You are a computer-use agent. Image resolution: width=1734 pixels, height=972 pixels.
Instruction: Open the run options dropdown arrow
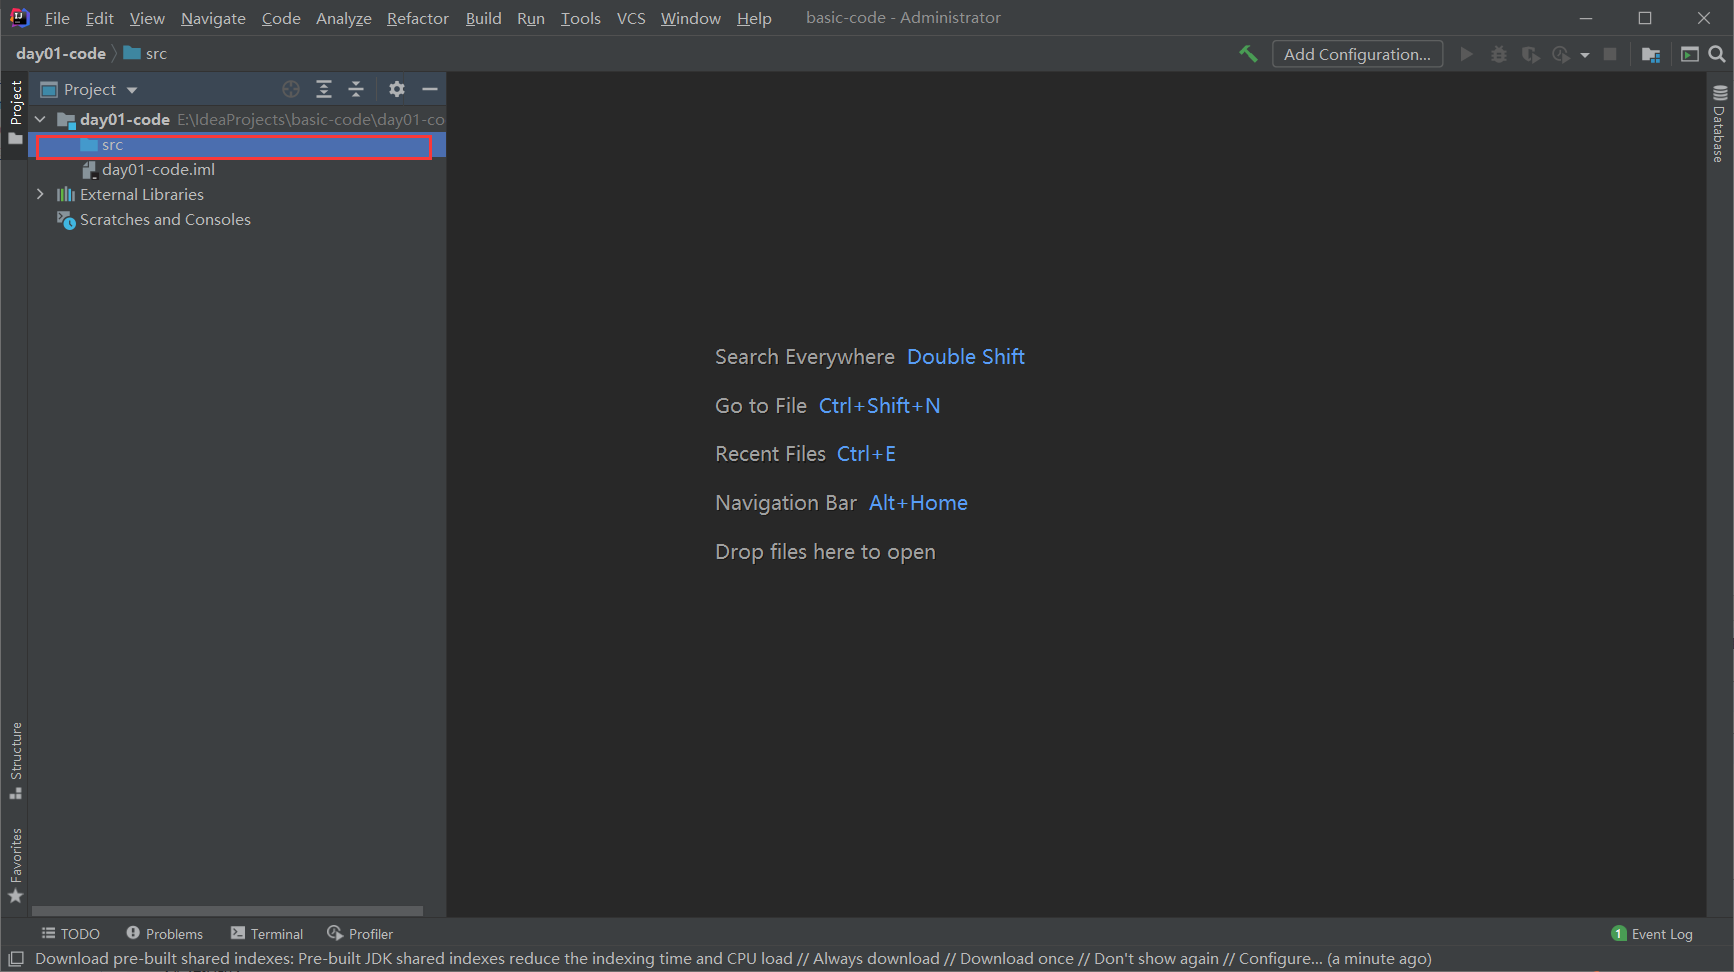click(x=1585, y=55)
